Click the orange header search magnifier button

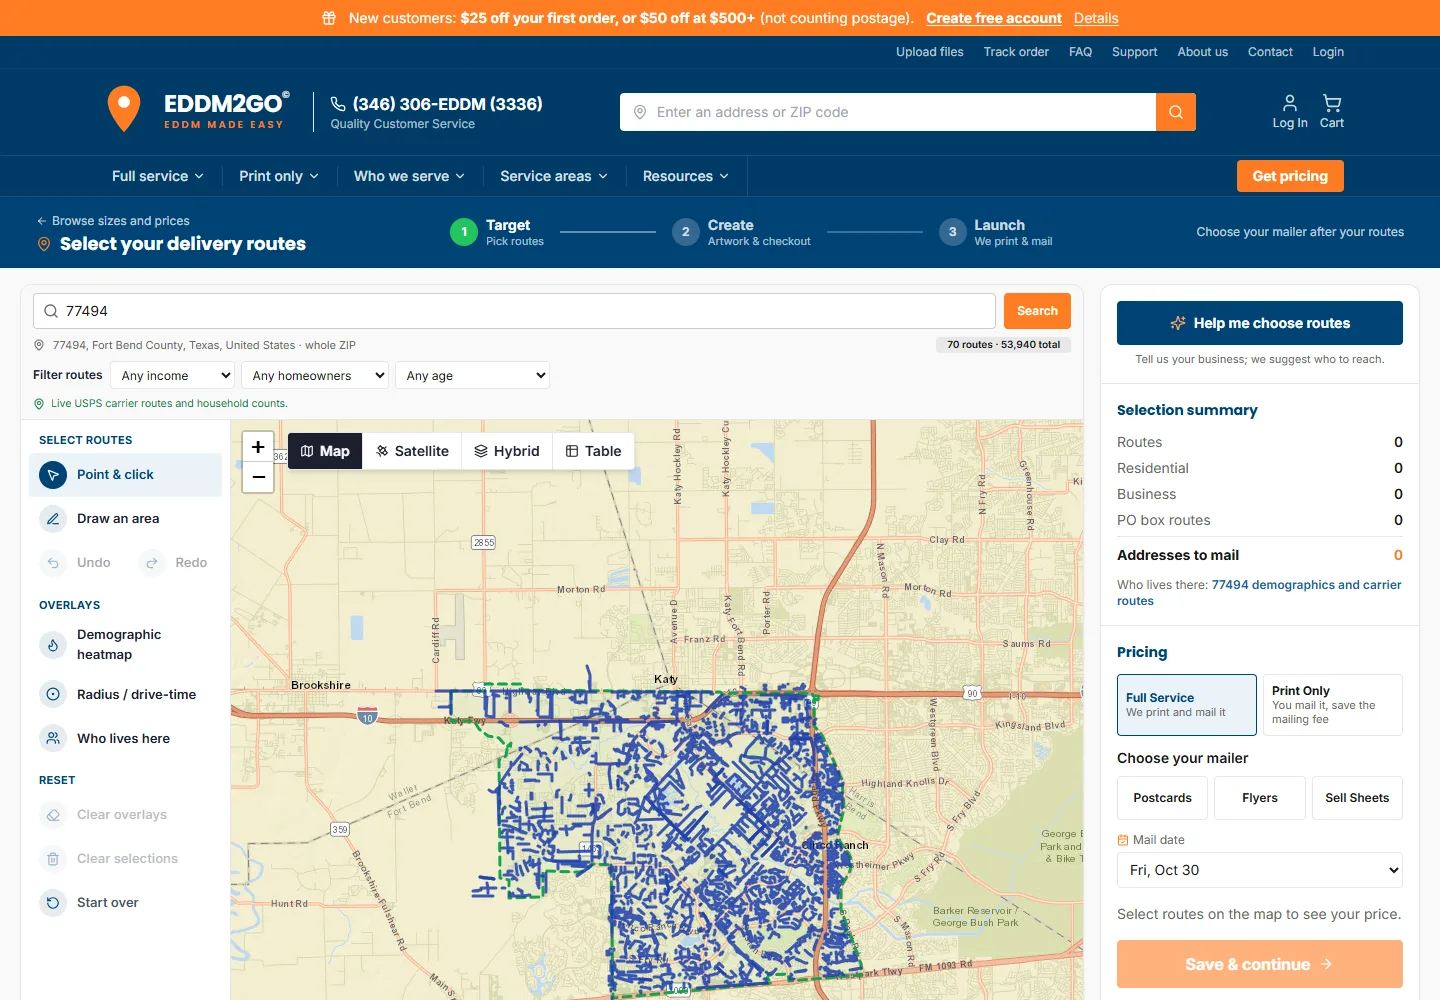click(x=1176, y=112)
